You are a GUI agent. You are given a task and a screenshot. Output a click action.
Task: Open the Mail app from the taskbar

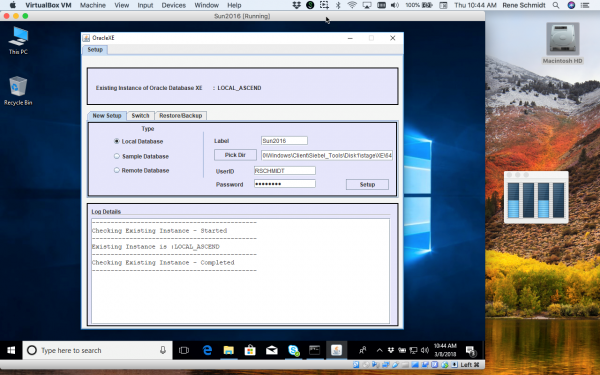(272, 350)
